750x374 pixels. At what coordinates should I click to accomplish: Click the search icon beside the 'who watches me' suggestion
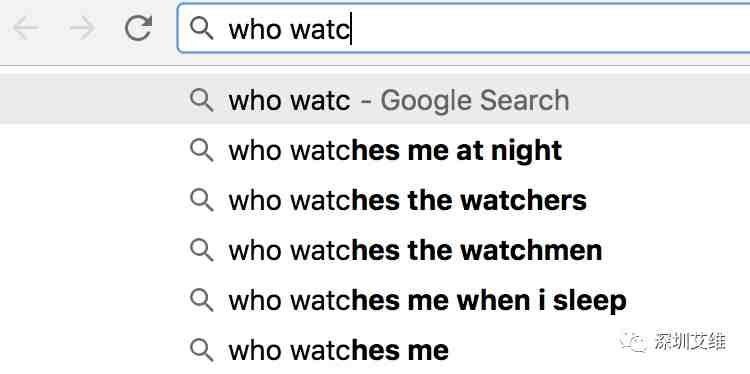tap(201, 350)
